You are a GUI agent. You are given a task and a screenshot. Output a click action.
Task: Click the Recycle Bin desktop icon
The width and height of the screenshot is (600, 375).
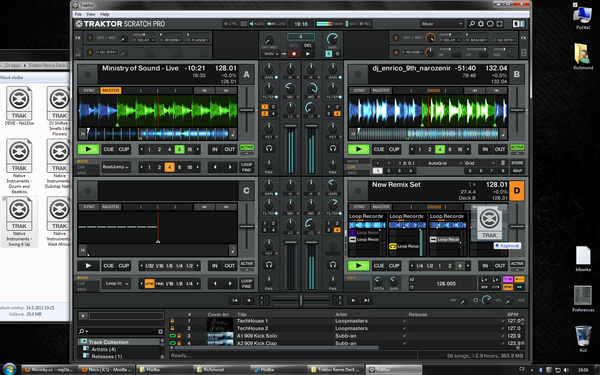point(583,339)
